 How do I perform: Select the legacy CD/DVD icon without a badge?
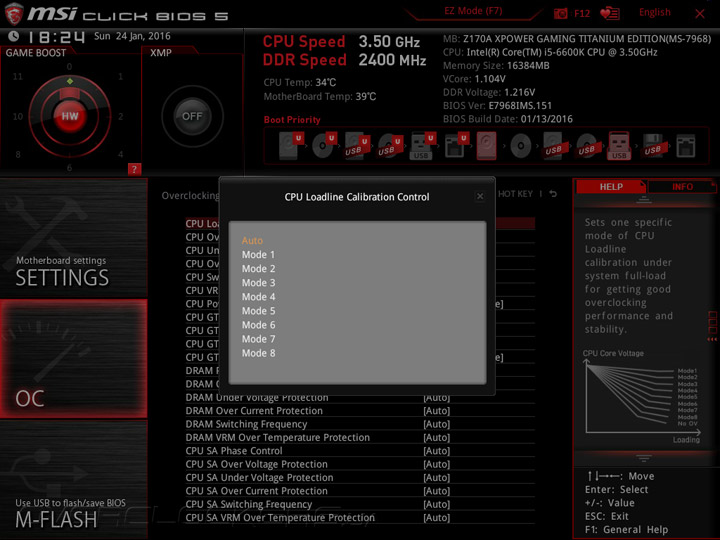point(521,146)
